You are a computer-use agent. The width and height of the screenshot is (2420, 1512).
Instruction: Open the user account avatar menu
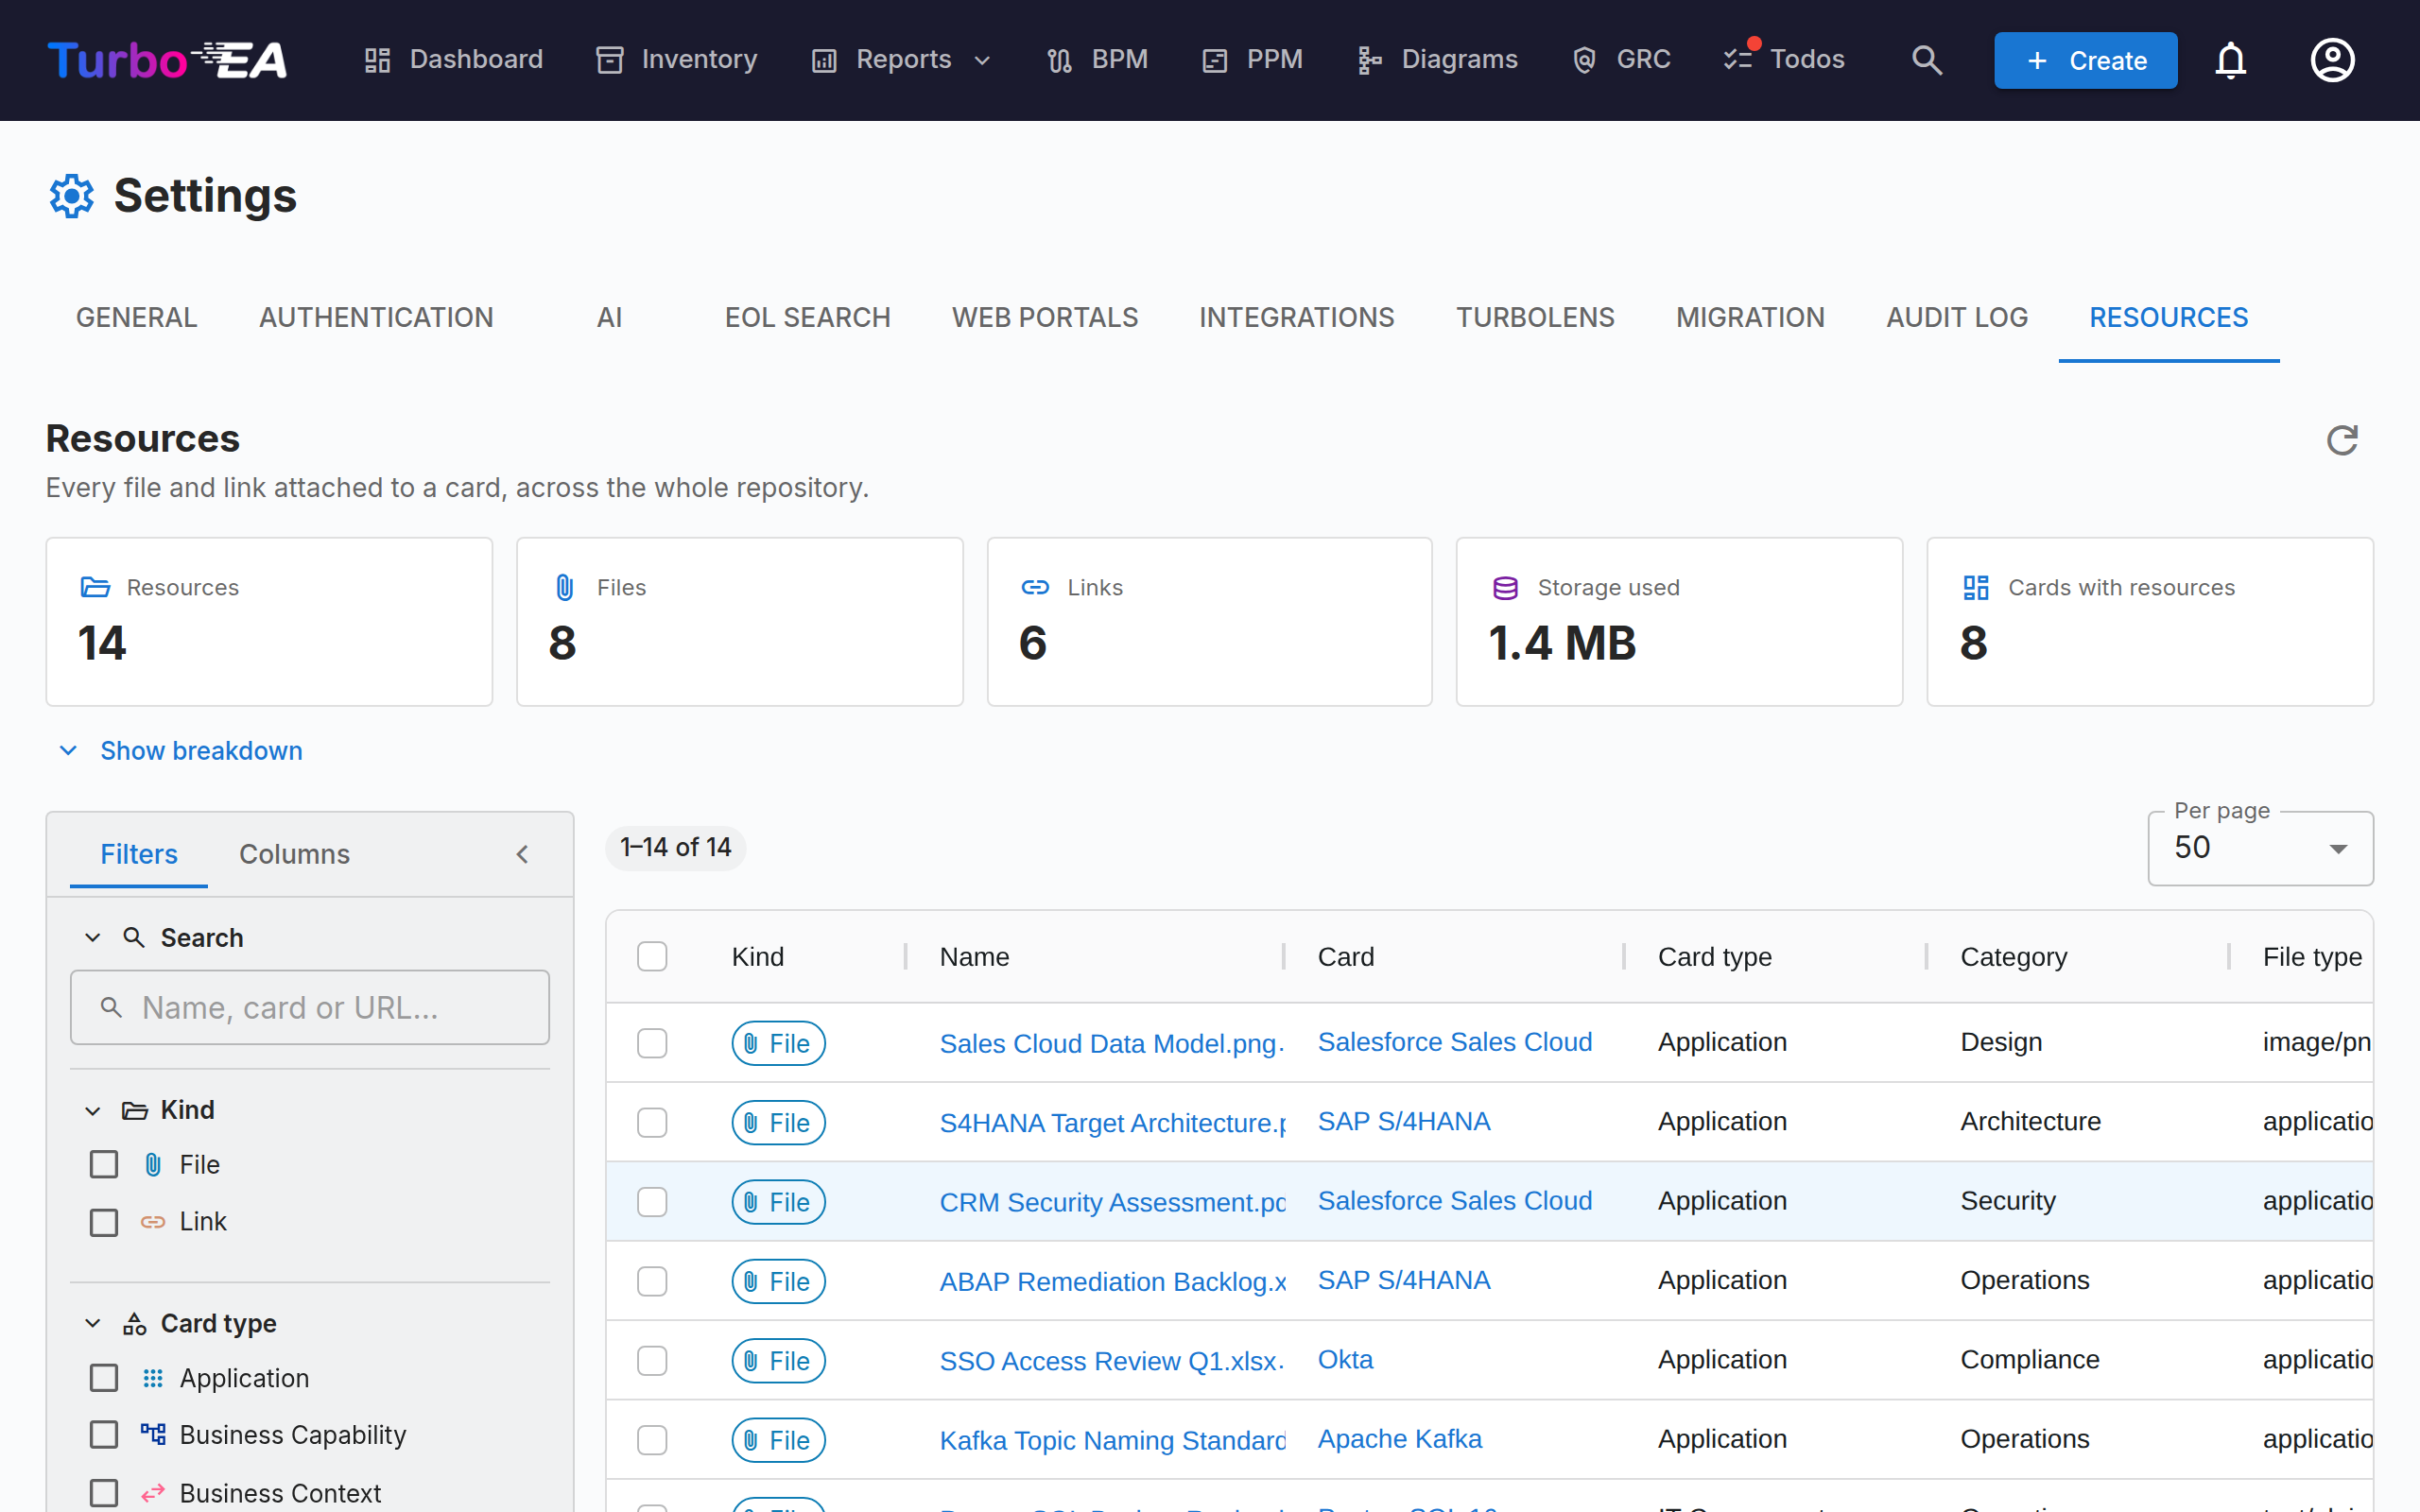(2332, 60)
